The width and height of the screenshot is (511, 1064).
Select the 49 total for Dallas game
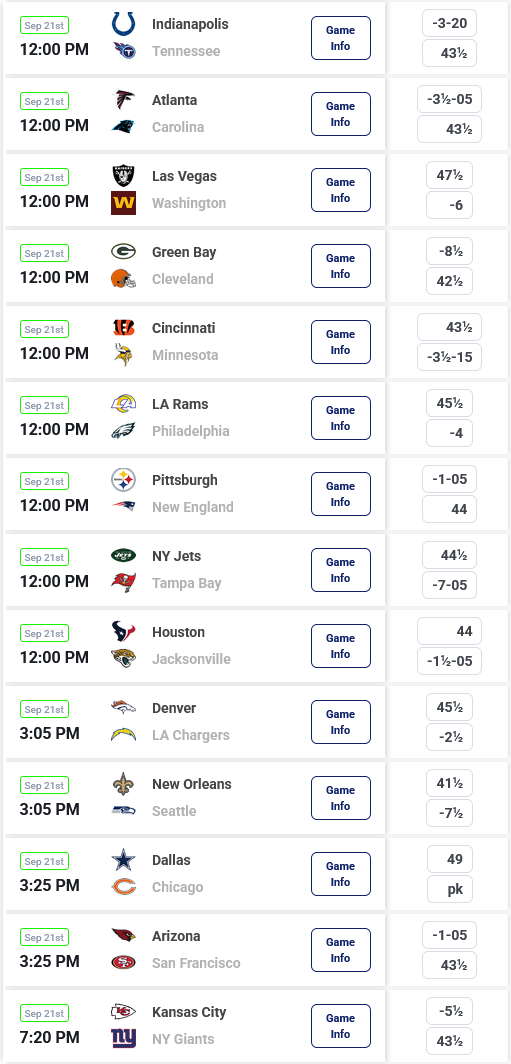tap(449, 859)
